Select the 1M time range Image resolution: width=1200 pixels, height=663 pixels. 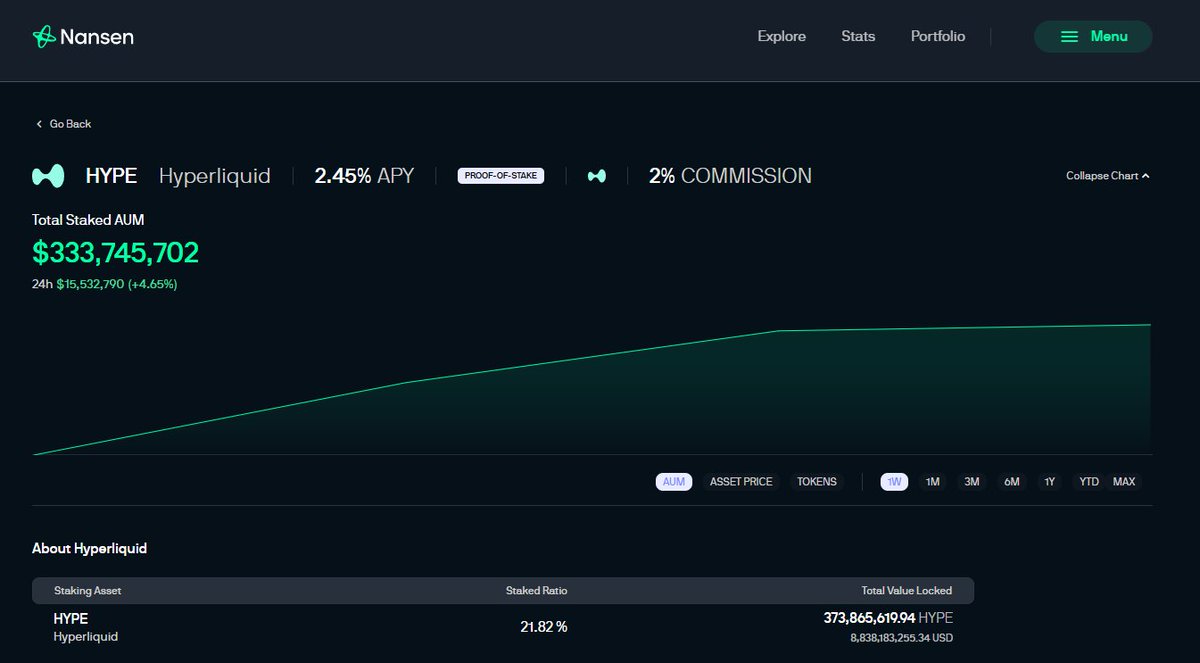point(933,482)
